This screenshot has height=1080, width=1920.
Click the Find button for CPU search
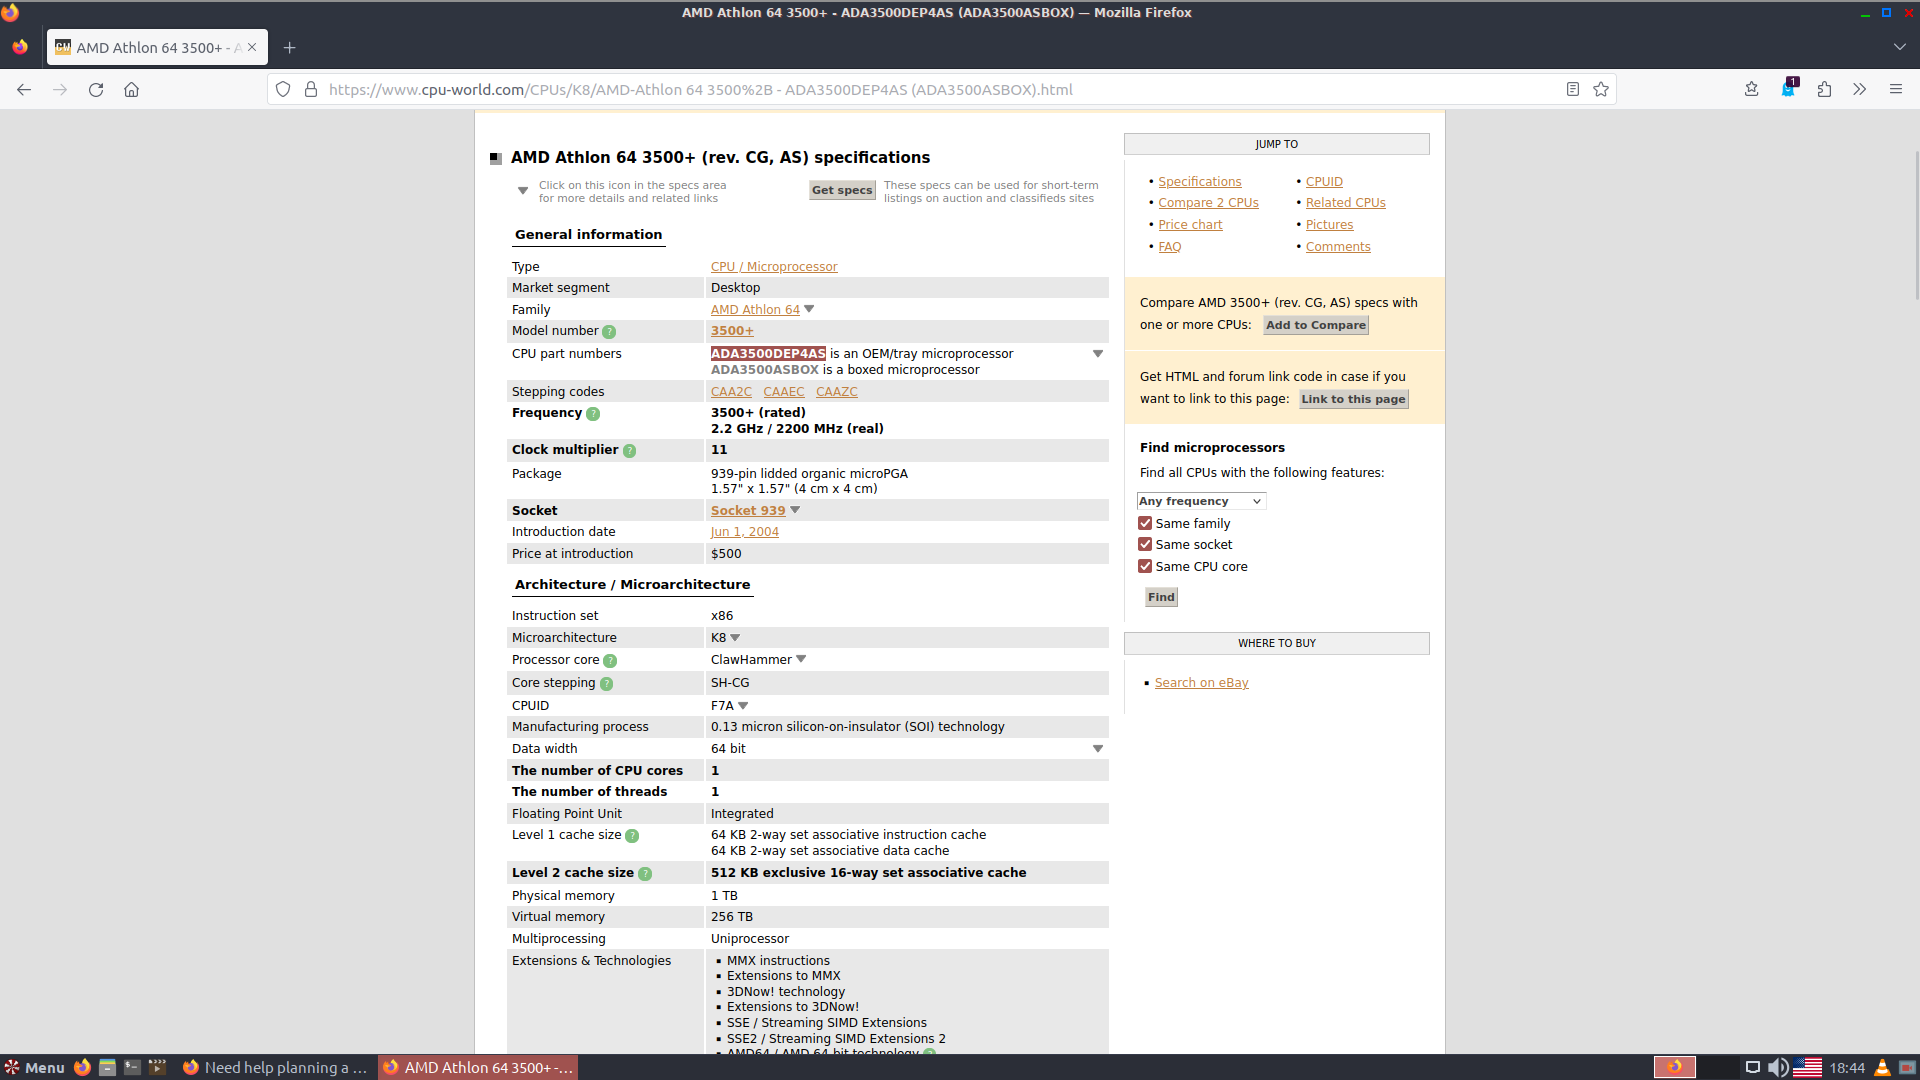[x=1160, y=596]
